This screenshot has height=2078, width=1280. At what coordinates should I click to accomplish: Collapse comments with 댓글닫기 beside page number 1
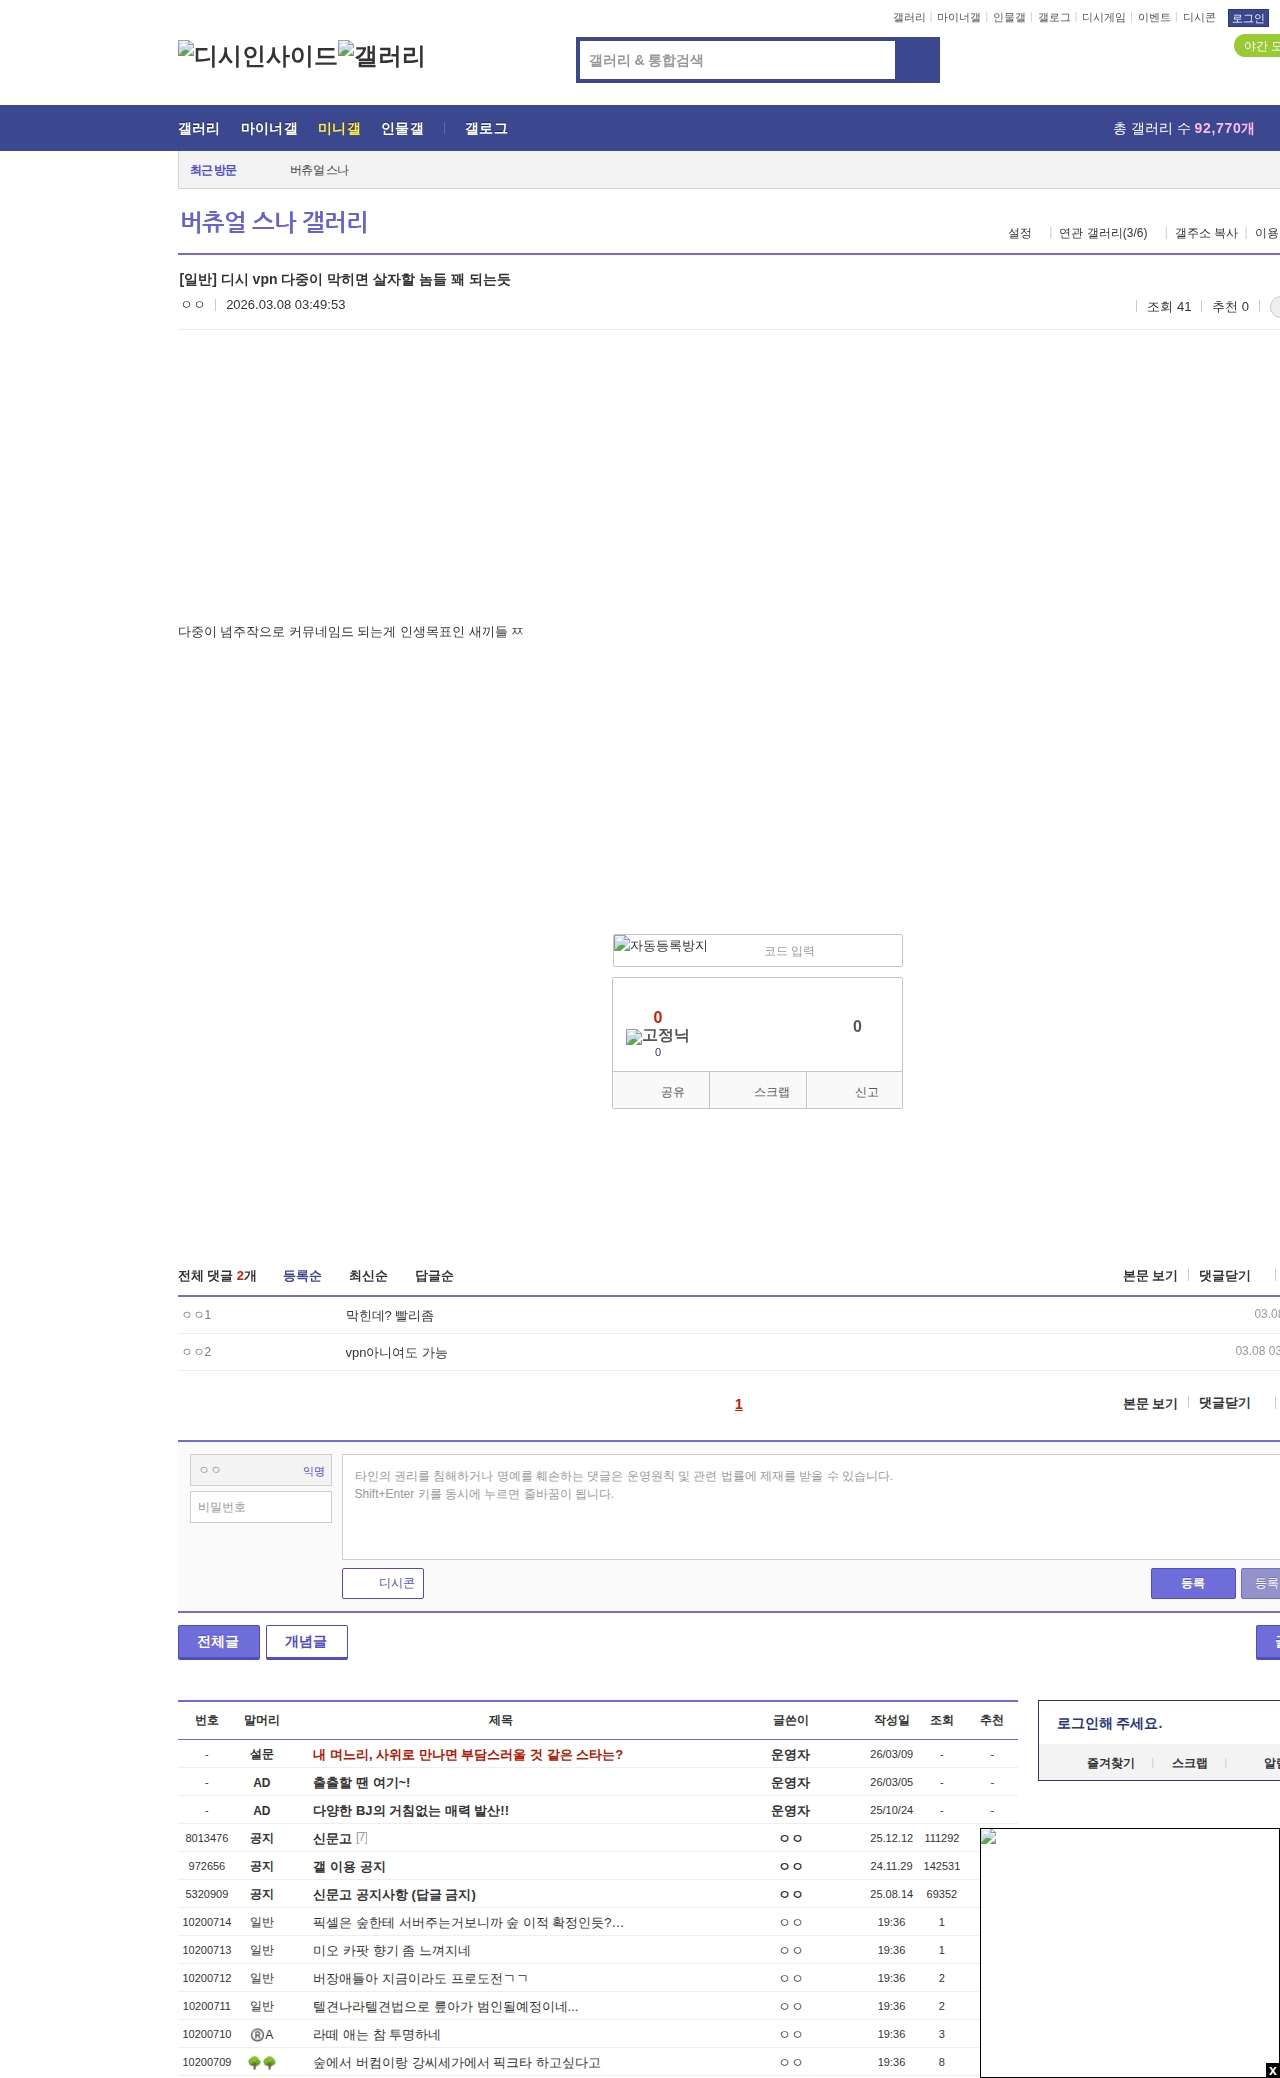[1225, 1404]
